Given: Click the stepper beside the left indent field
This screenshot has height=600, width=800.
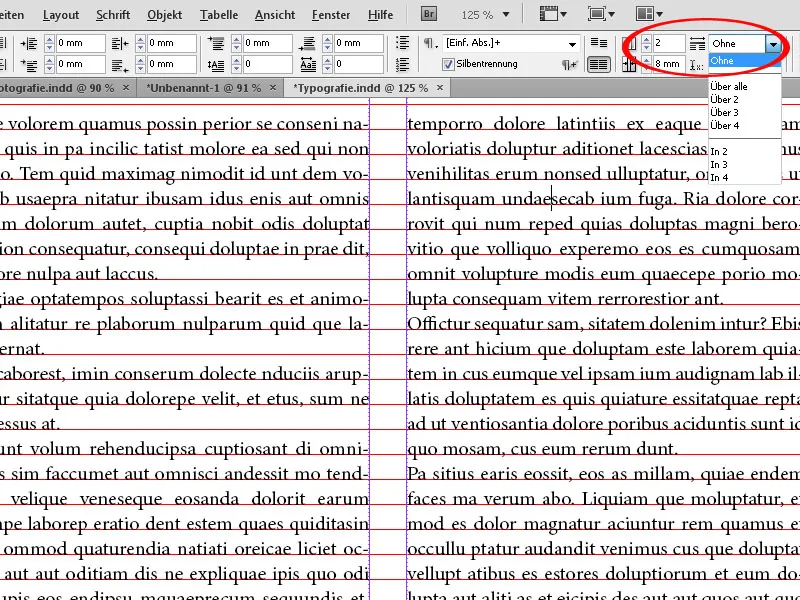Looking at the screenshot, I should point(49,43).
